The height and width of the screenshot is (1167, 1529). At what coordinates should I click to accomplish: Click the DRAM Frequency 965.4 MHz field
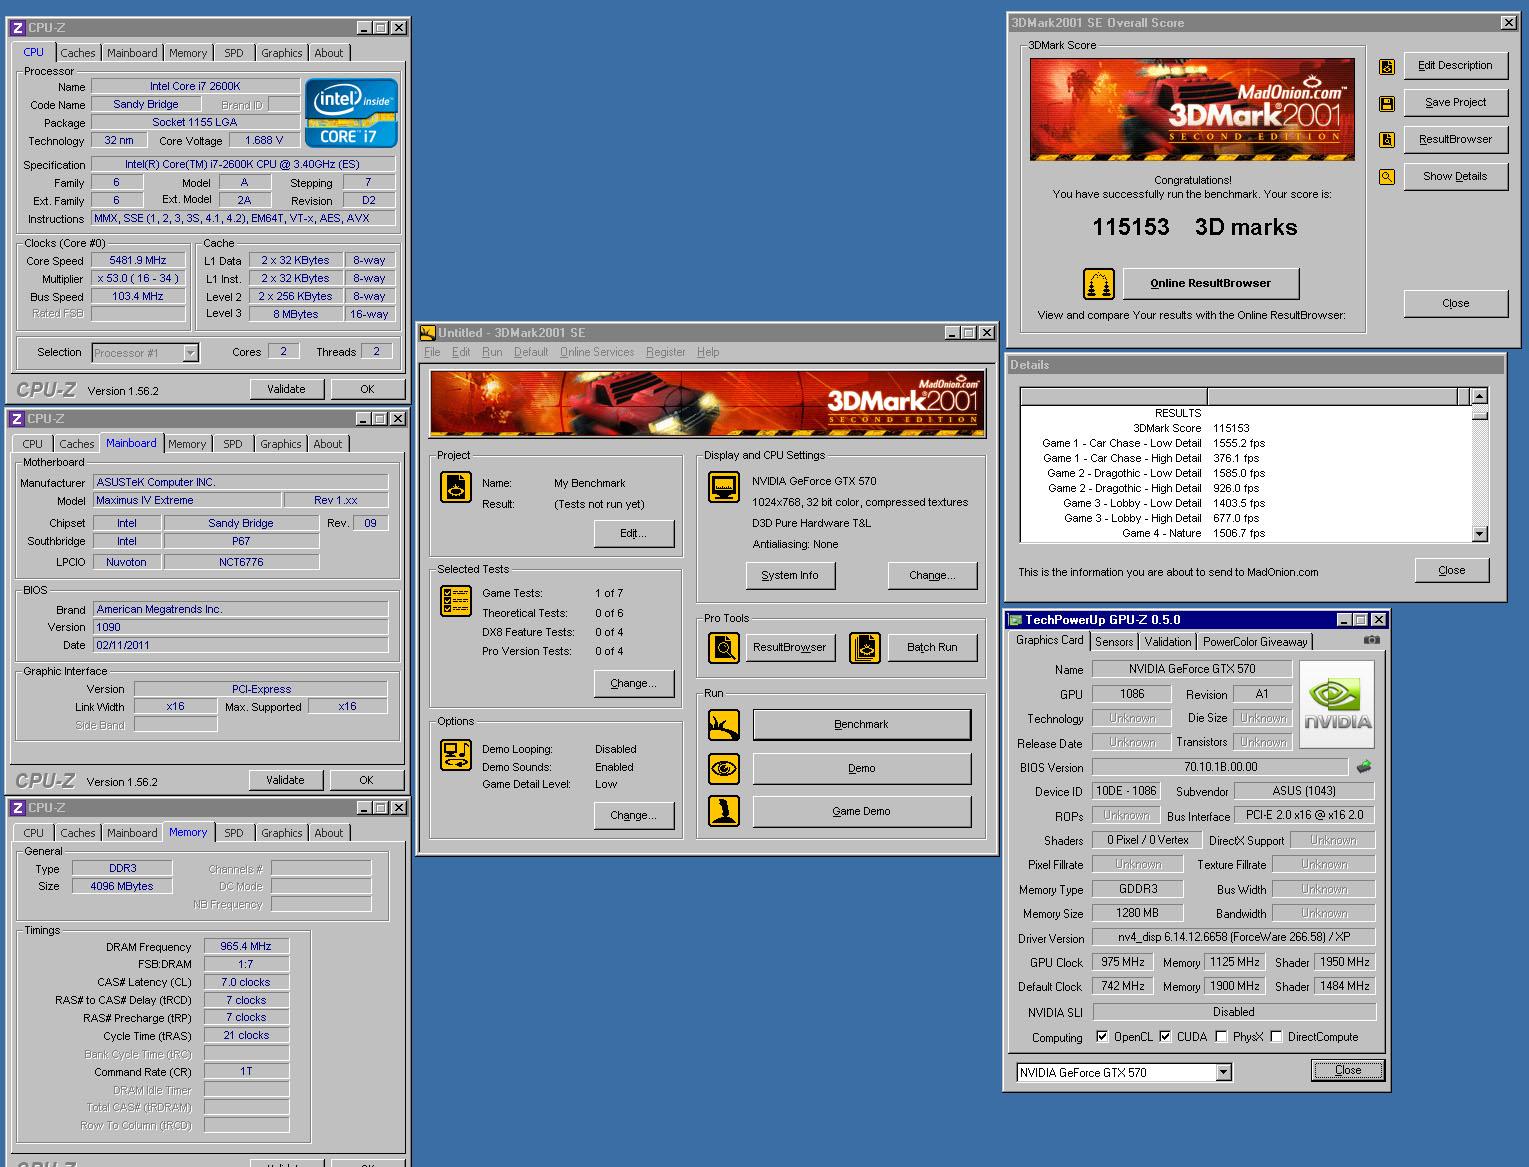[x=246, y=946]
